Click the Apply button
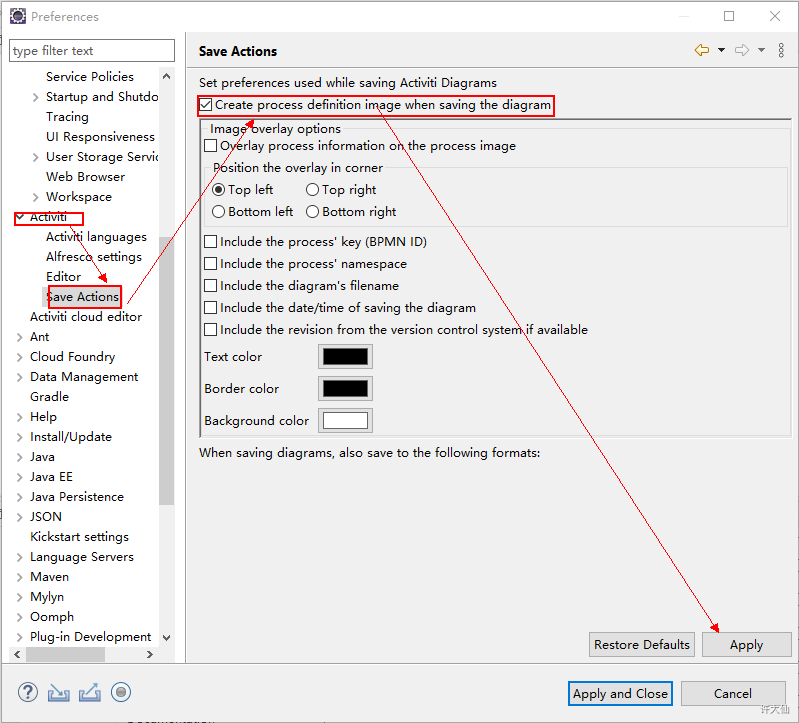Image resolution: width=799 pixels, height=723 pixels. pos(747,645)
